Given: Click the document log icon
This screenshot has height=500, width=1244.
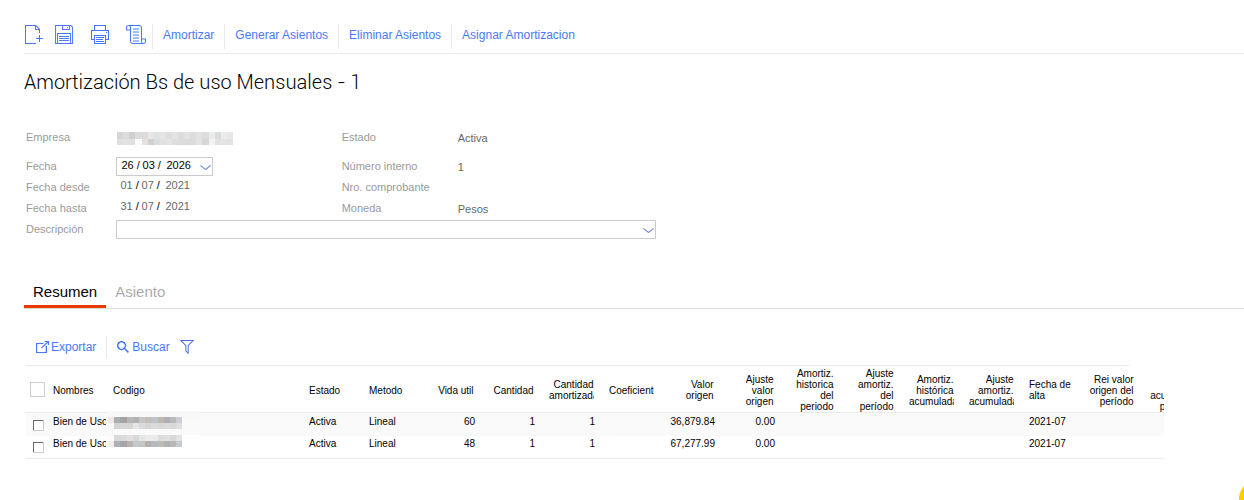Looking at the screenshot, I should [x=136, y=35].
